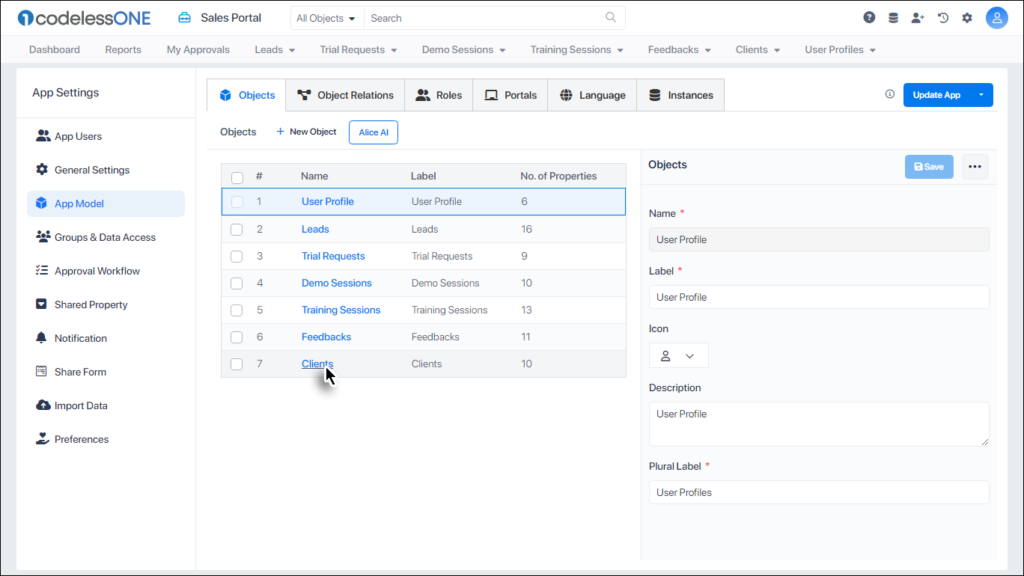
Task: Click the Alice AI button
Action: 373,132
